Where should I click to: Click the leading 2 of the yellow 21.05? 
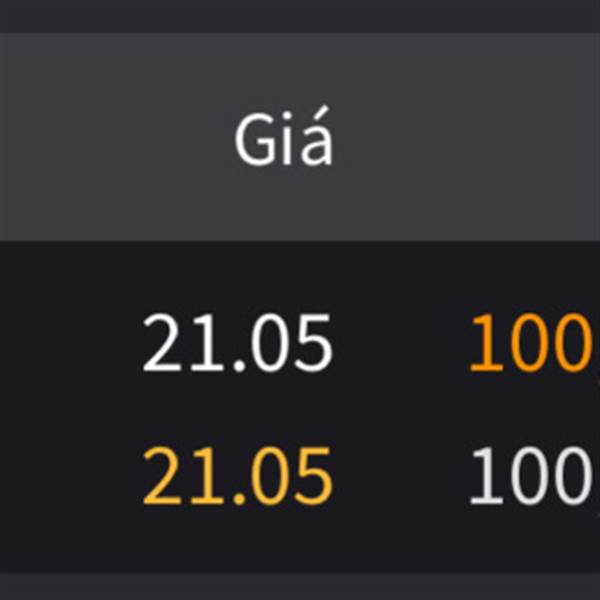pos(161,476)
